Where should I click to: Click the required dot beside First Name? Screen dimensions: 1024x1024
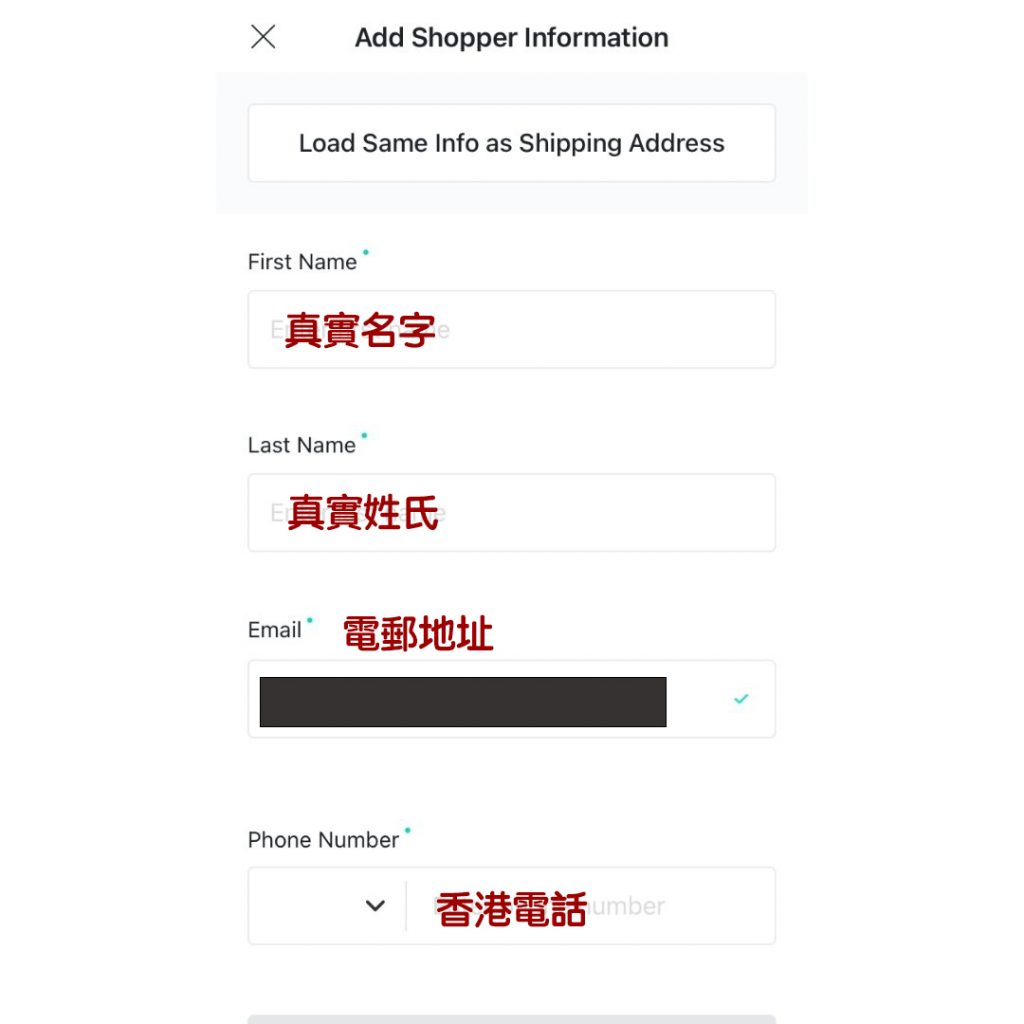tap(366, 251)
